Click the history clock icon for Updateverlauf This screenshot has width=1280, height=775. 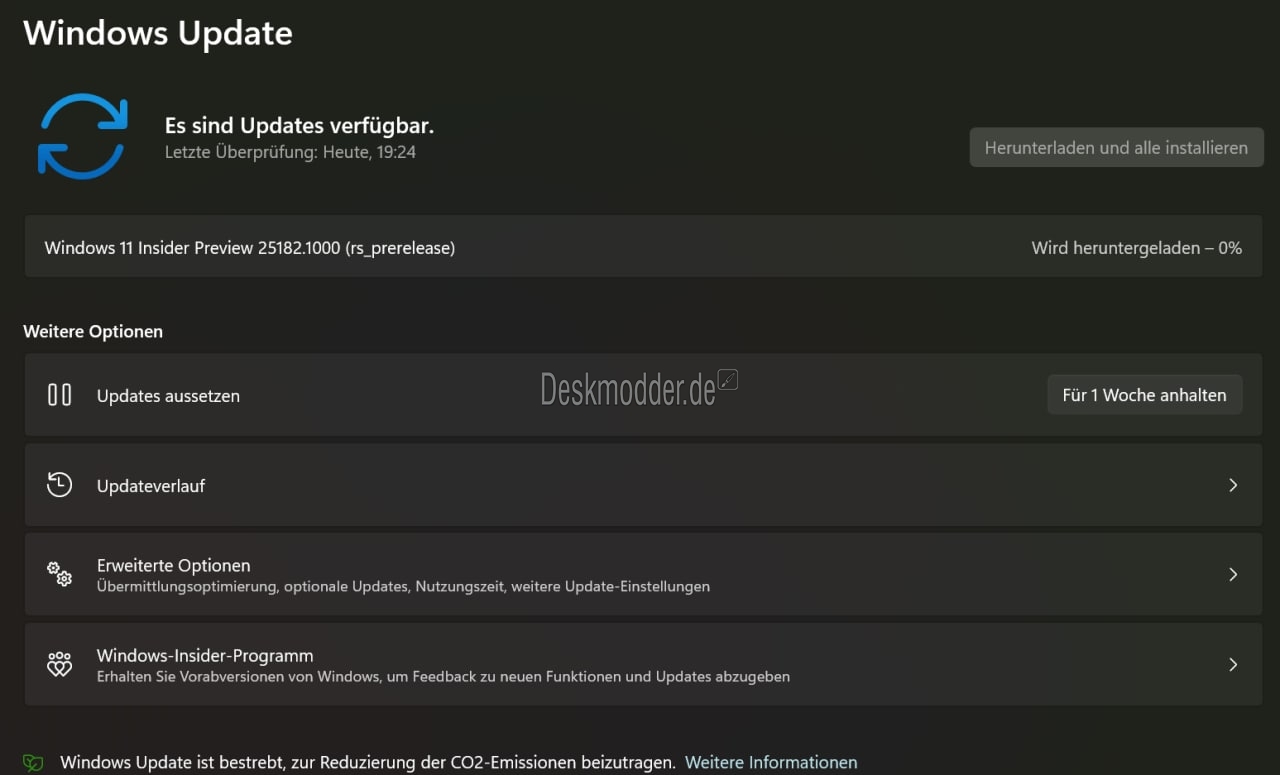tap(59, 485)
